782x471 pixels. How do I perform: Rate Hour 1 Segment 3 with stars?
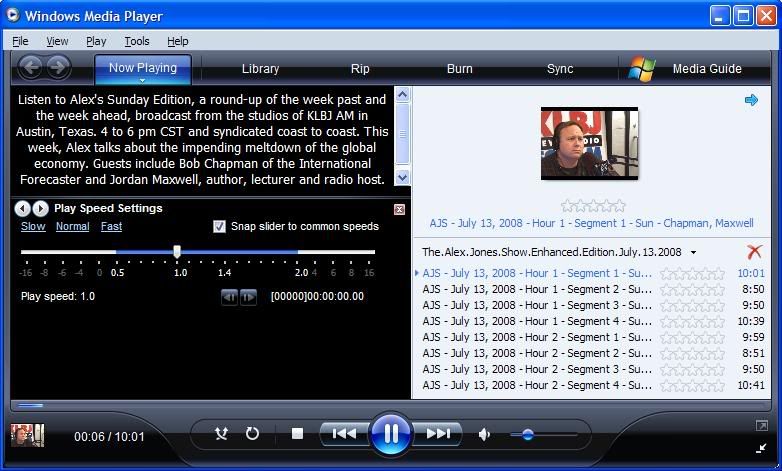click(692, 305)
